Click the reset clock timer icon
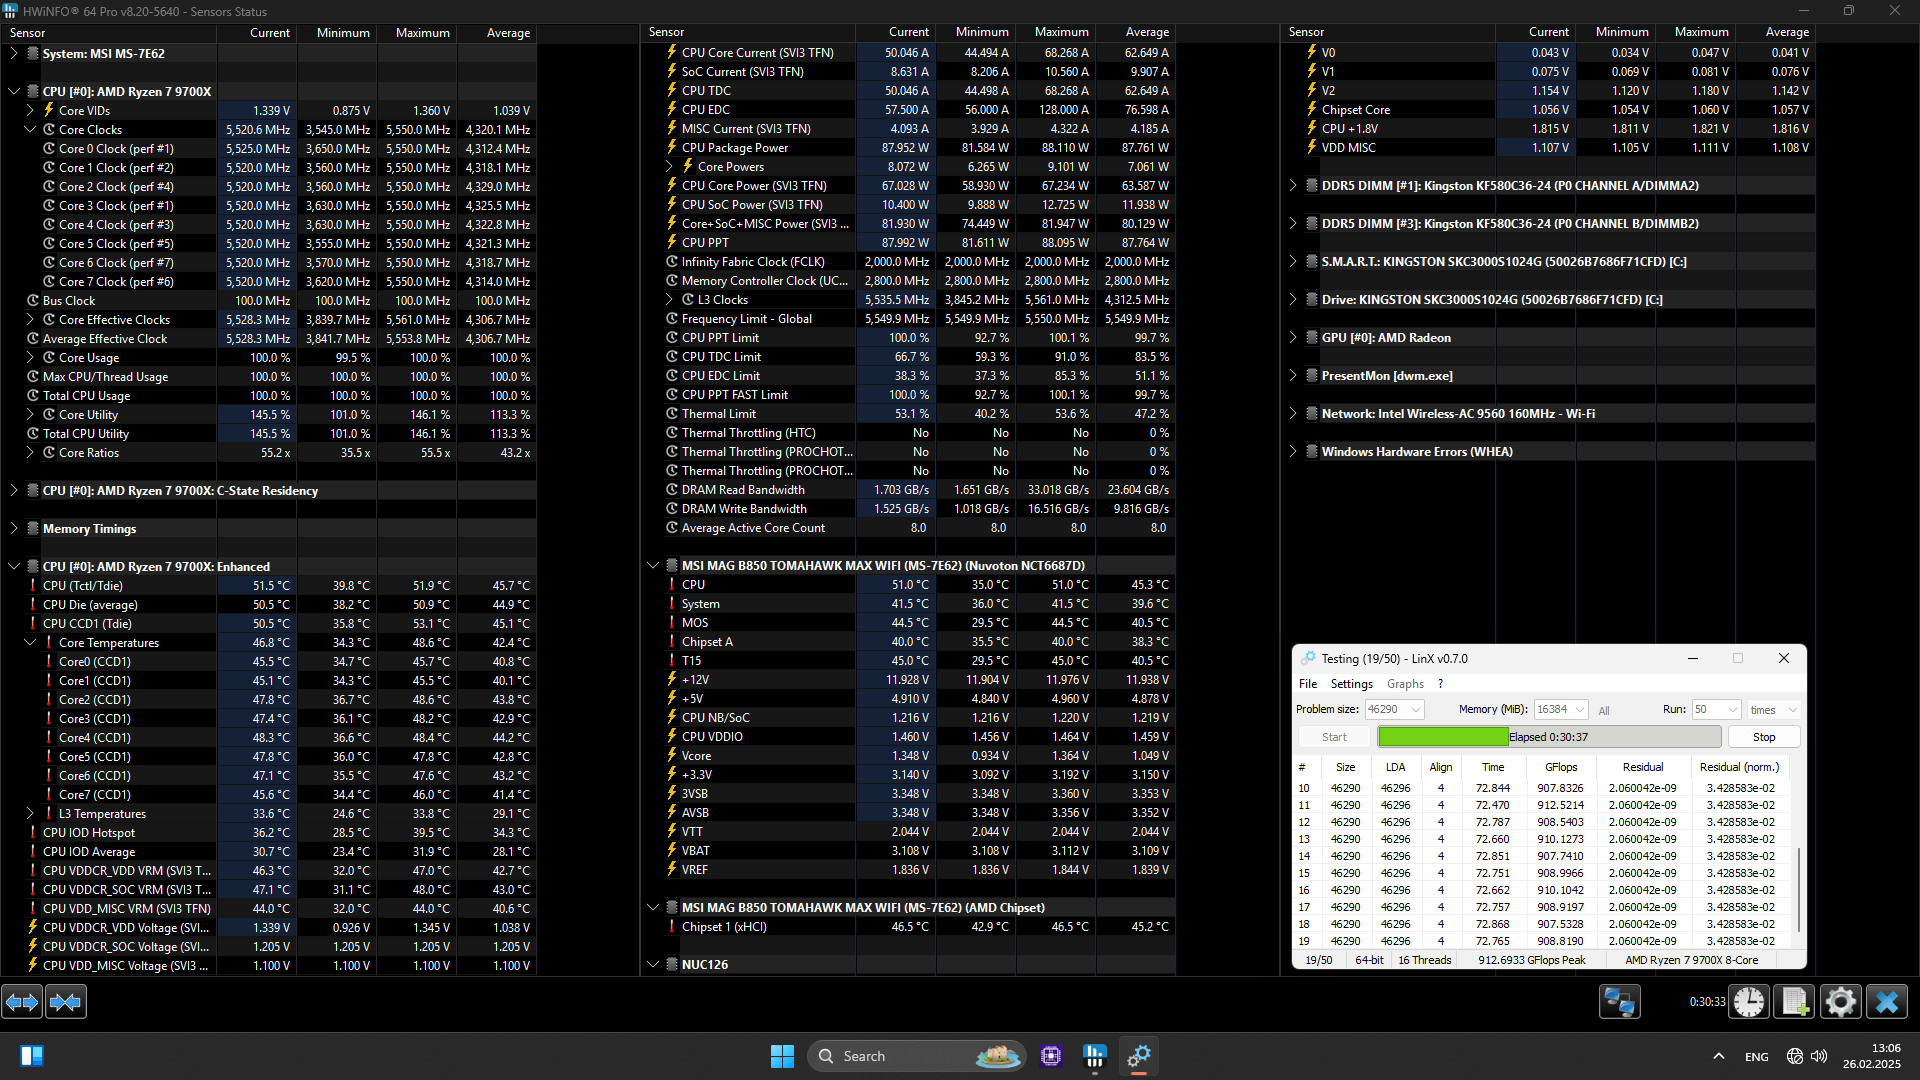Viewport: 1920px width, 1080px height. coord(1749,1001)
